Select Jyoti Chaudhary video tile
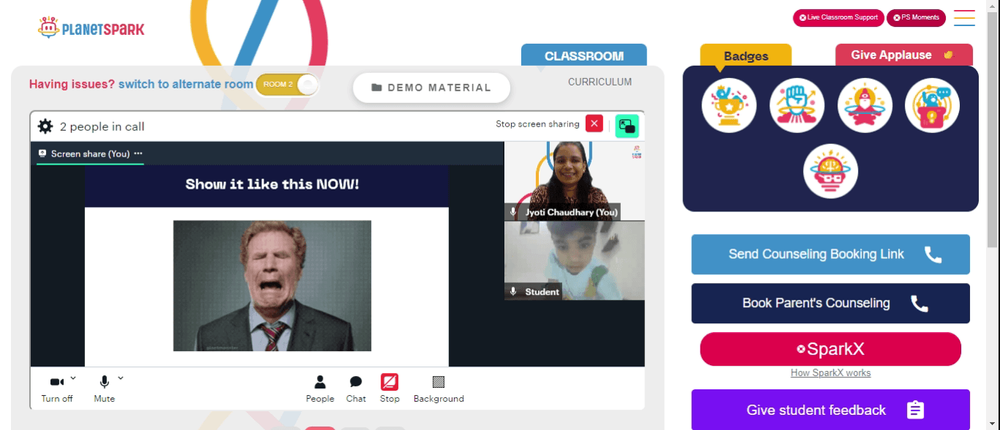This screenshot has width=1000, height=430. coord(574,181)
